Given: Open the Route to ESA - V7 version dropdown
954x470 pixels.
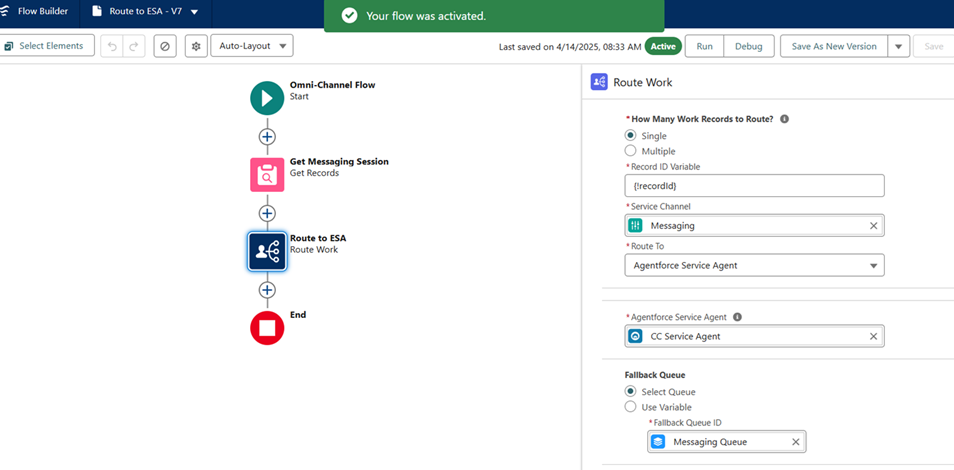Looking at the screenshot, I should (x=194, y=12).
